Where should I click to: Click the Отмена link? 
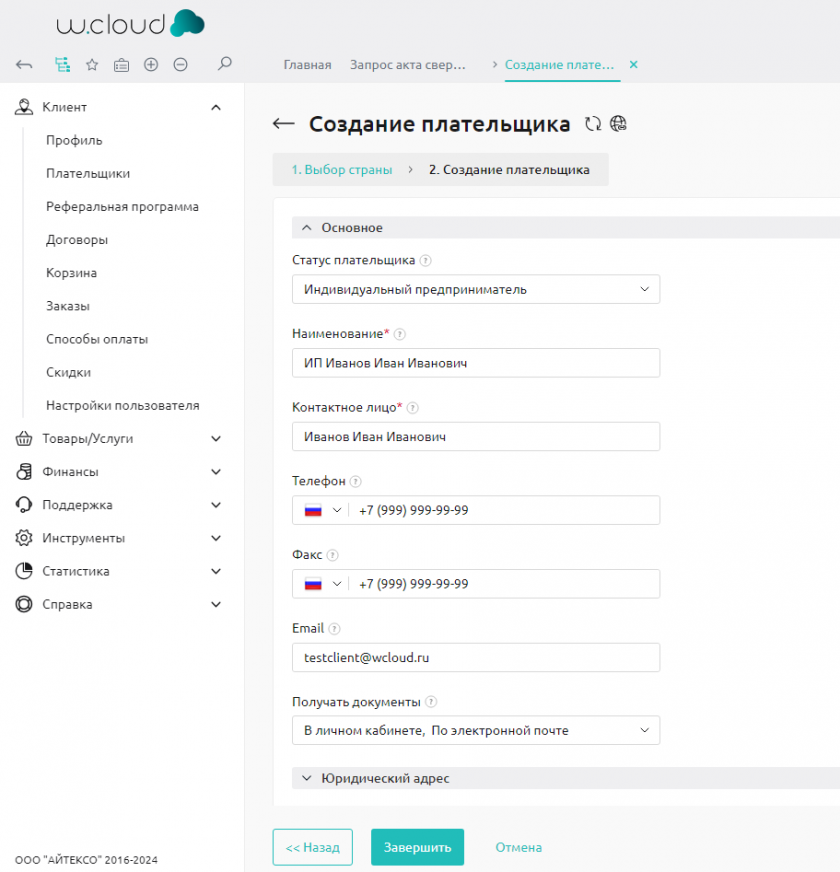tap(518, 847)
